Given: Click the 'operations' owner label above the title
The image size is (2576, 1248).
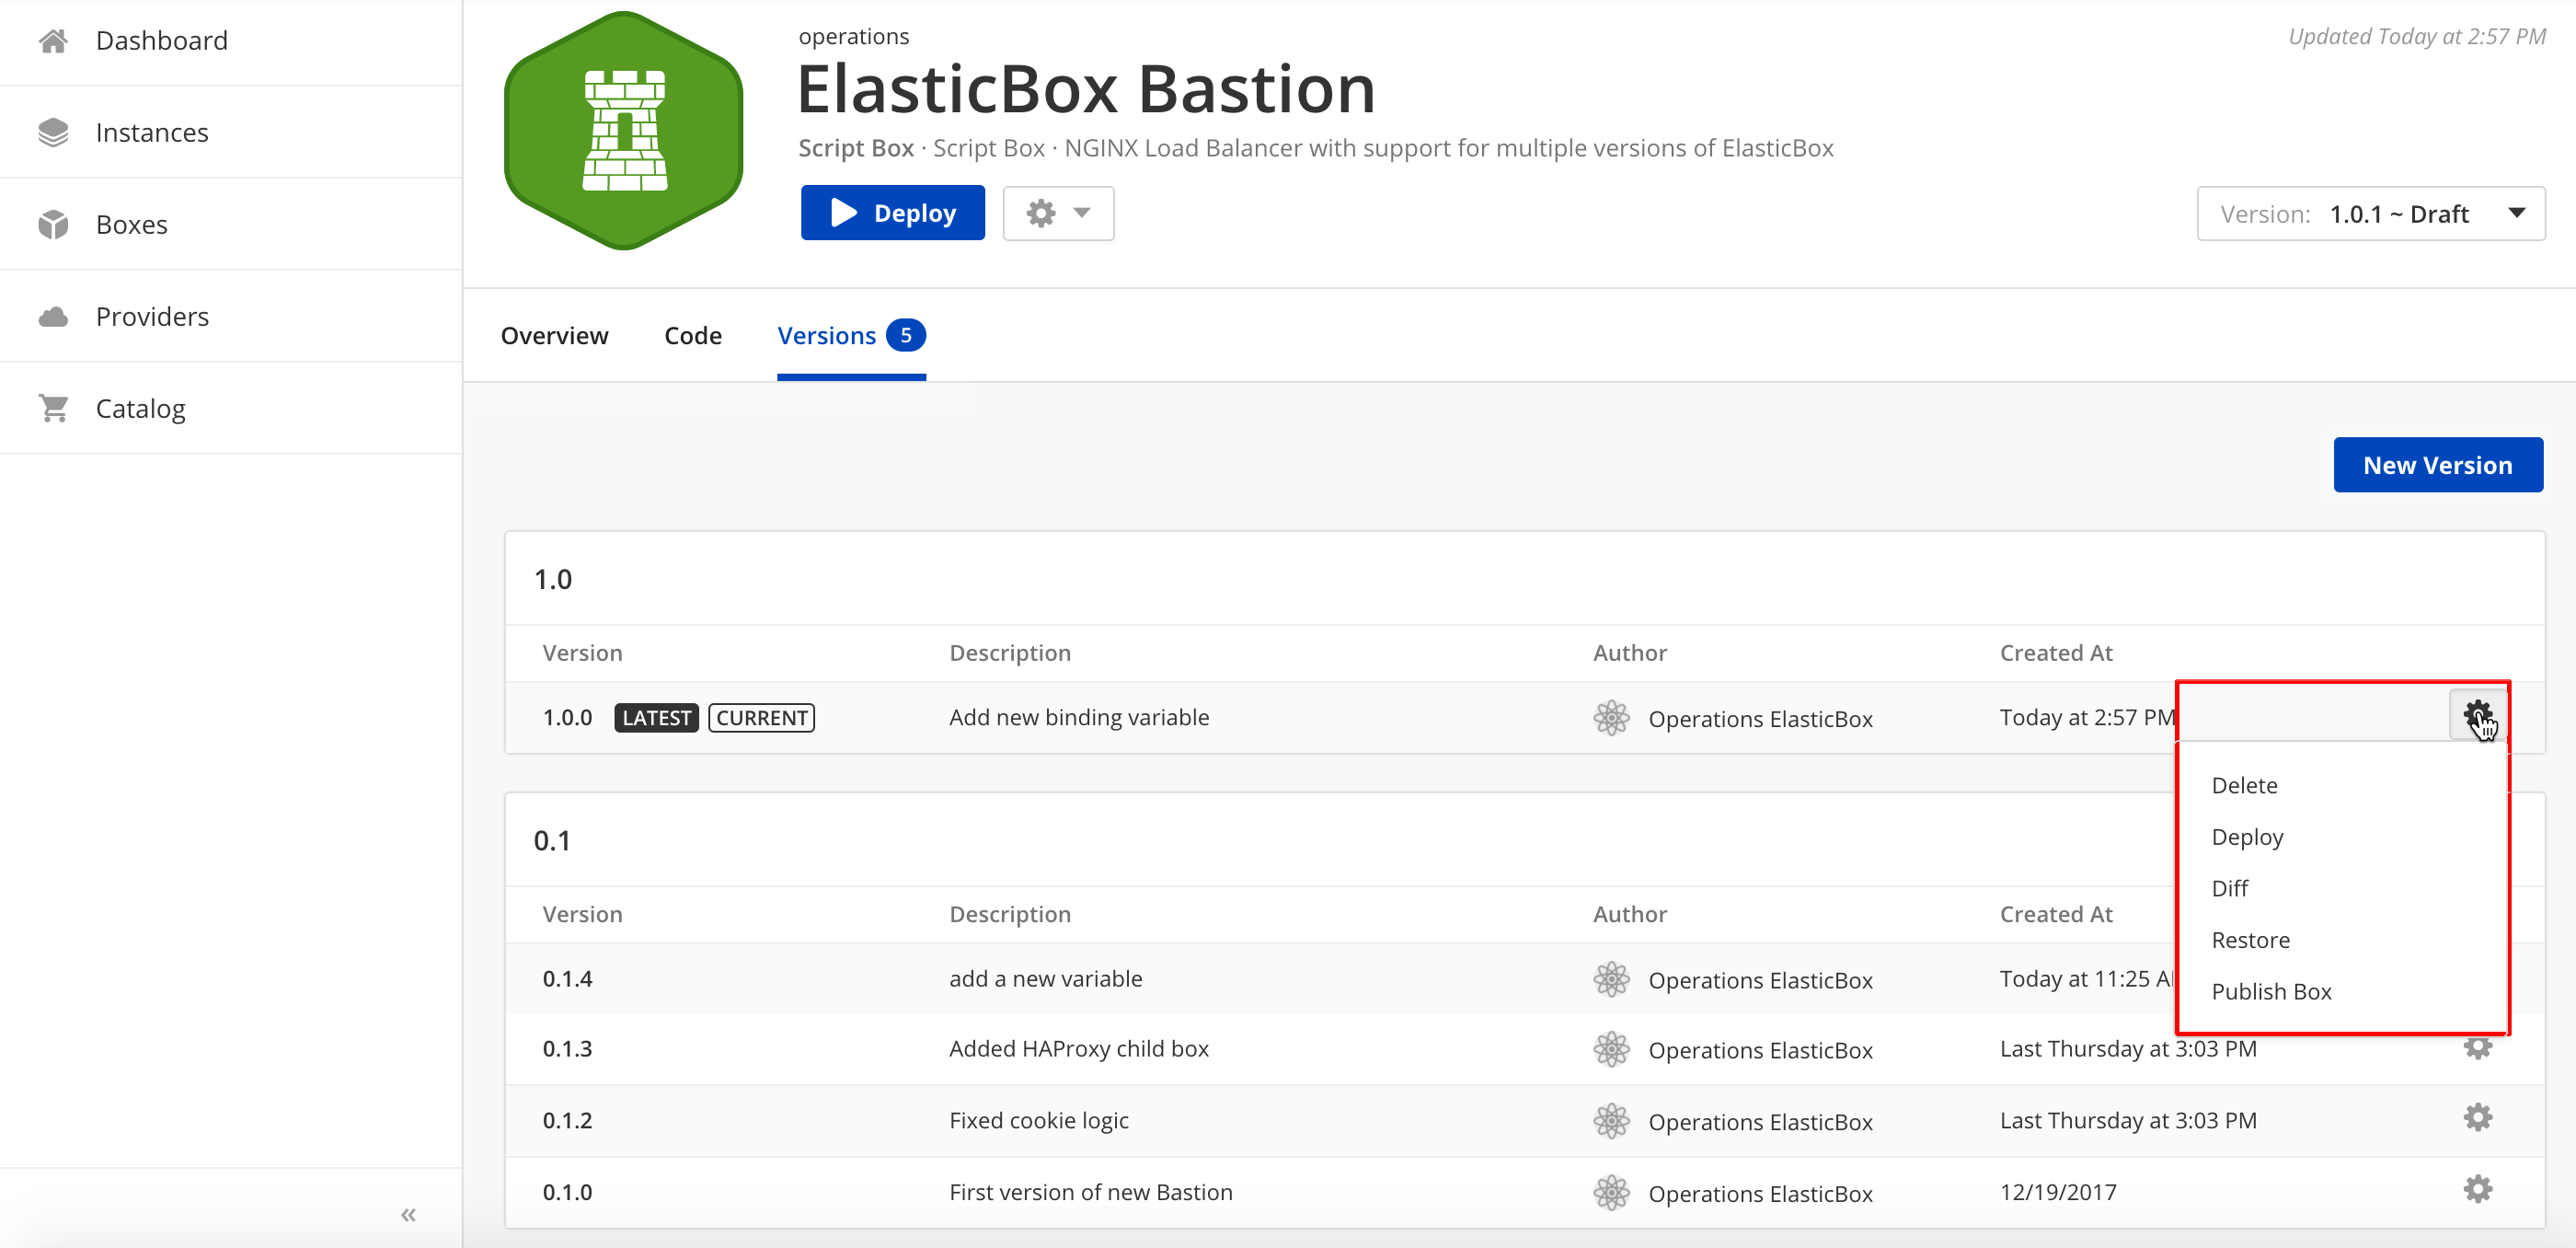Looking at the screenshot, I should click(x=853, y=36).
